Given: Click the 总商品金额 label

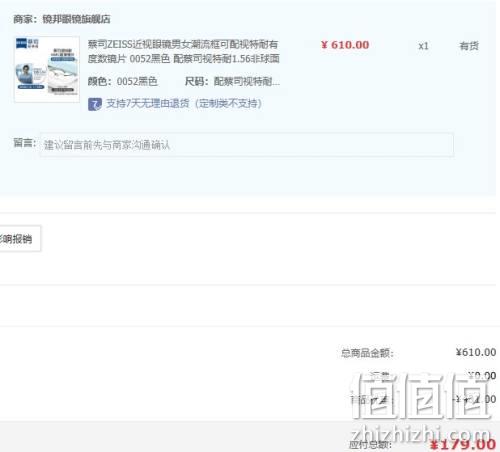Looking at the screenshot, I should click(x=367, y=353).
